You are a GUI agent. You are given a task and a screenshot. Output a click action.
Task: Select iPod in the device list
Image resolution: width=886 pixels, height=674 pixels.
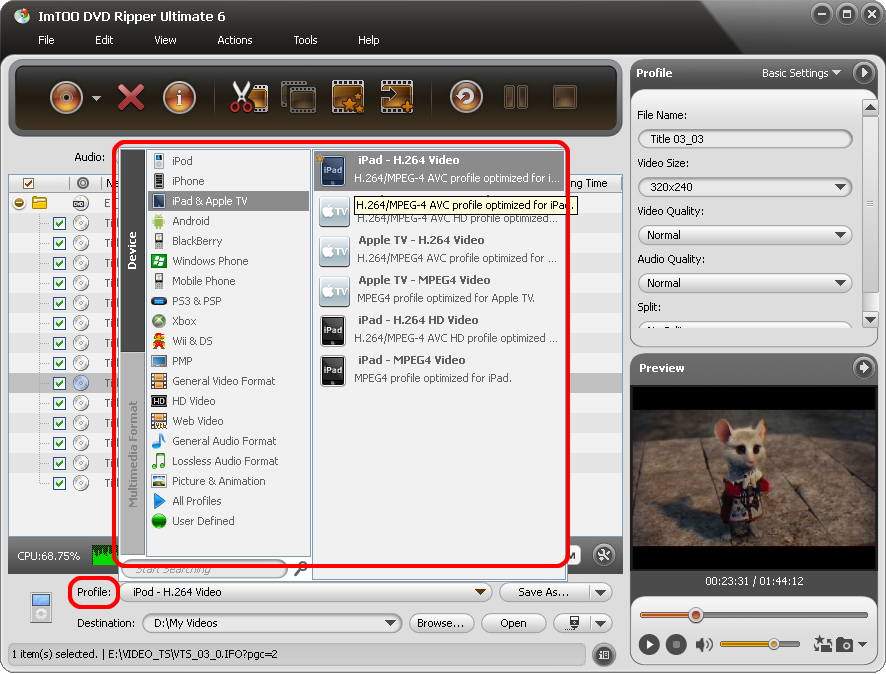pos(229,161)
